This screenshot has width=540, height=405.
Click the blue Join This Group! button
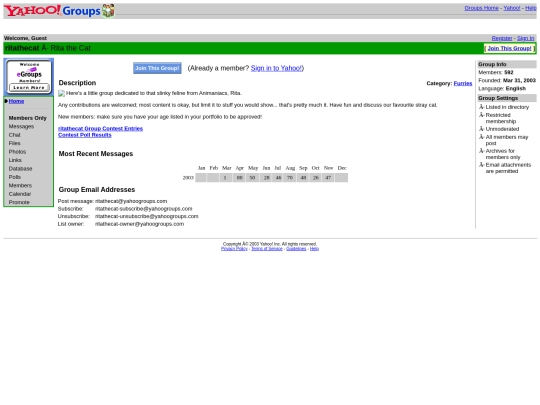click(157, 68)
